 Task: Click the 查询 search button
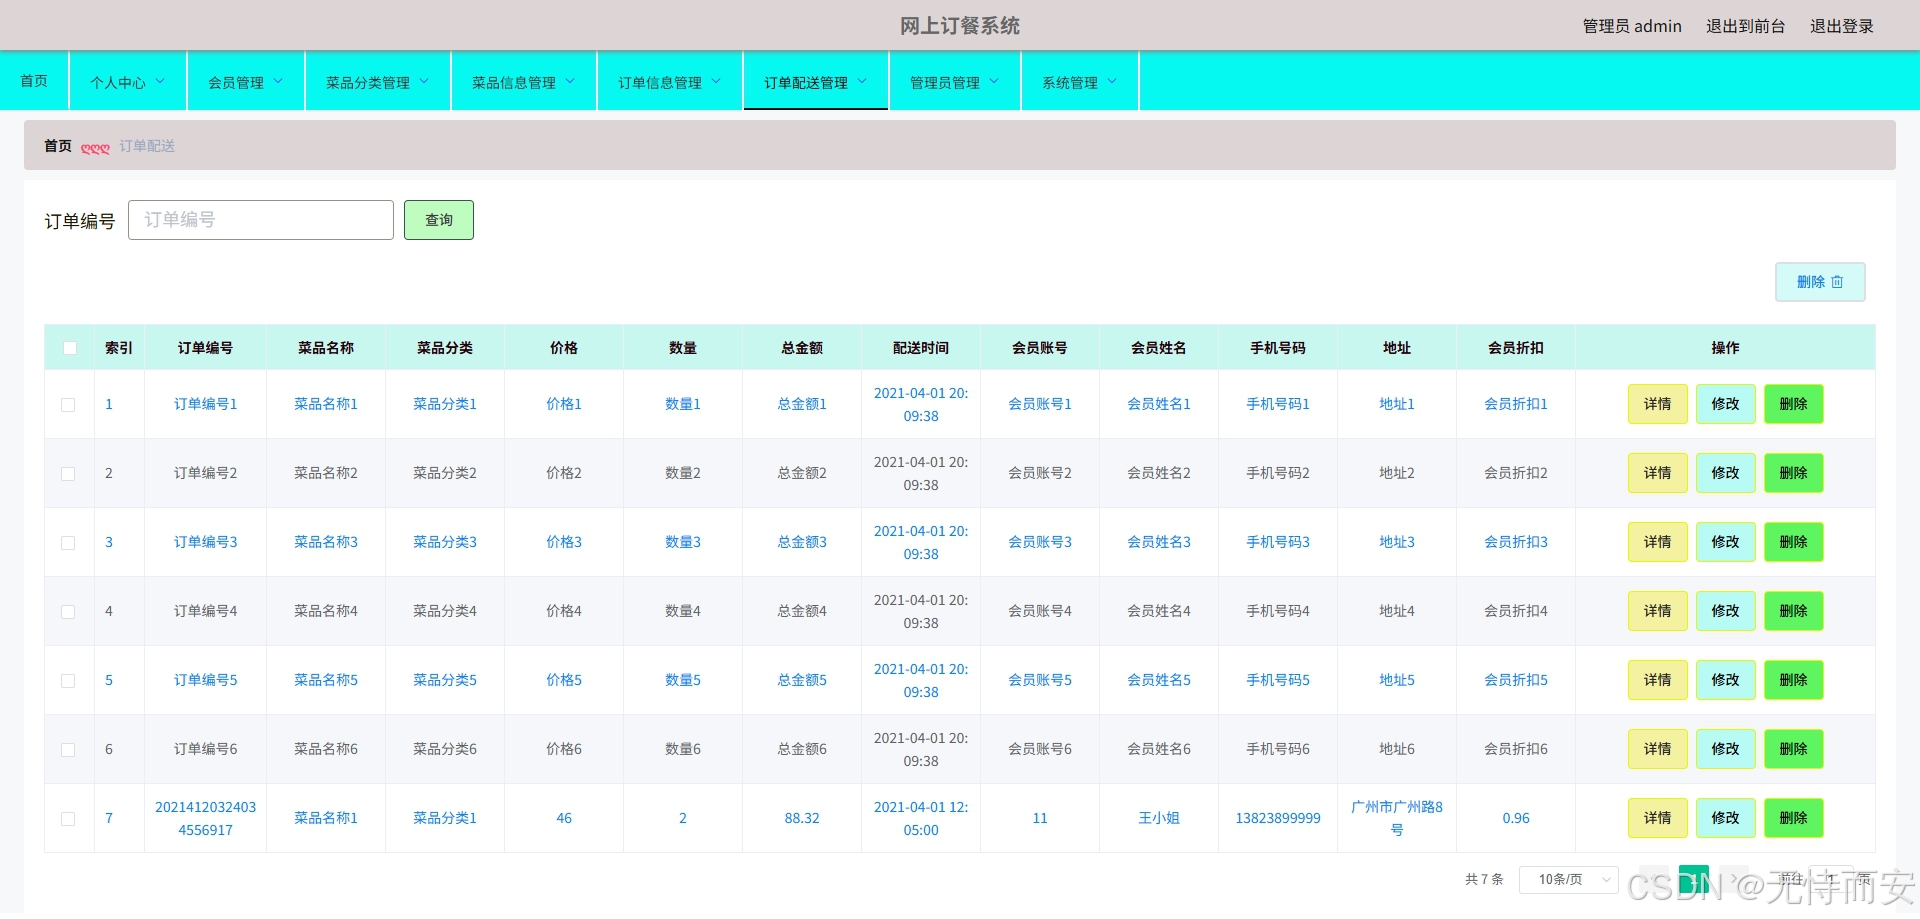pyautogui.click(x=439, y=220)
